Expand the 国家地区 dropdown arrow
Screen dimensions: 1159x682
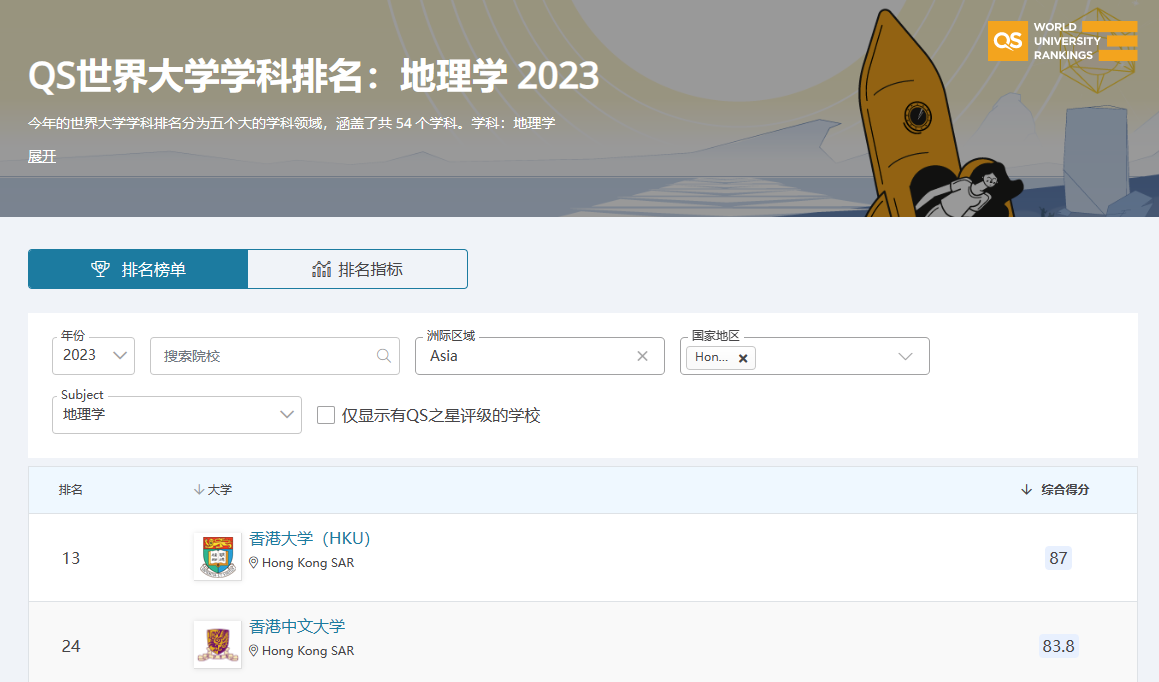[905, 356]
